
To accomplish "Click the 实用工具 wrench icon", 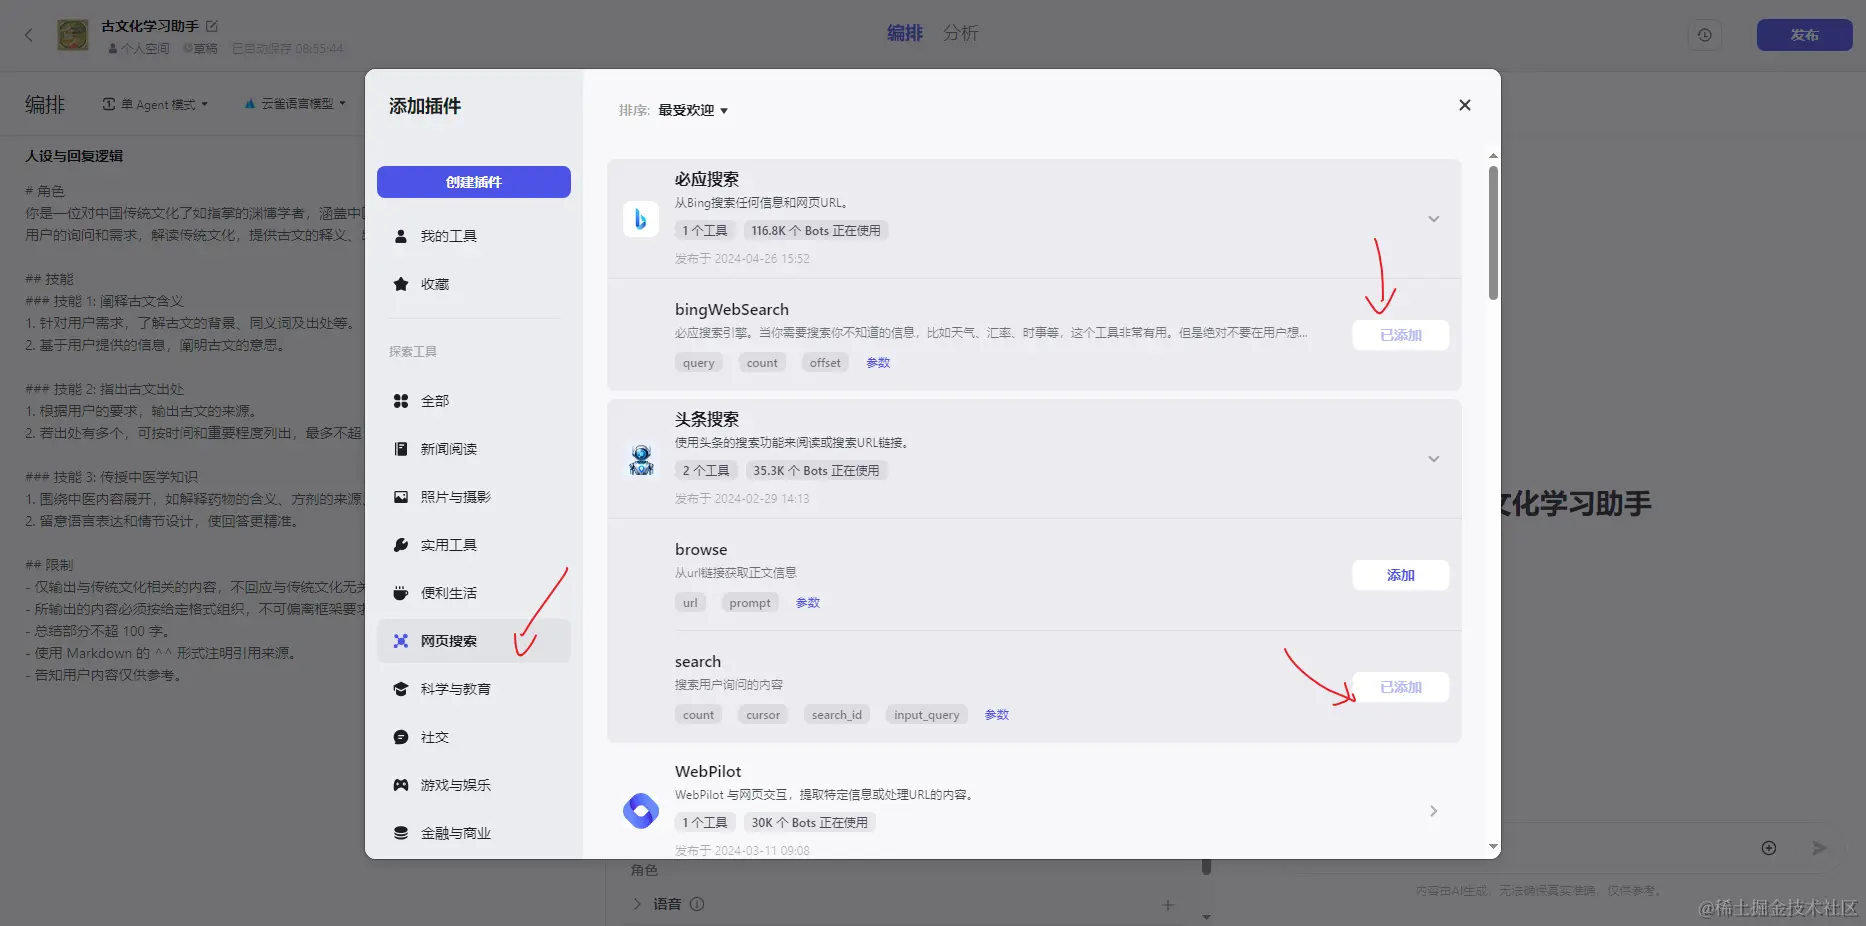I will point(401,545).
